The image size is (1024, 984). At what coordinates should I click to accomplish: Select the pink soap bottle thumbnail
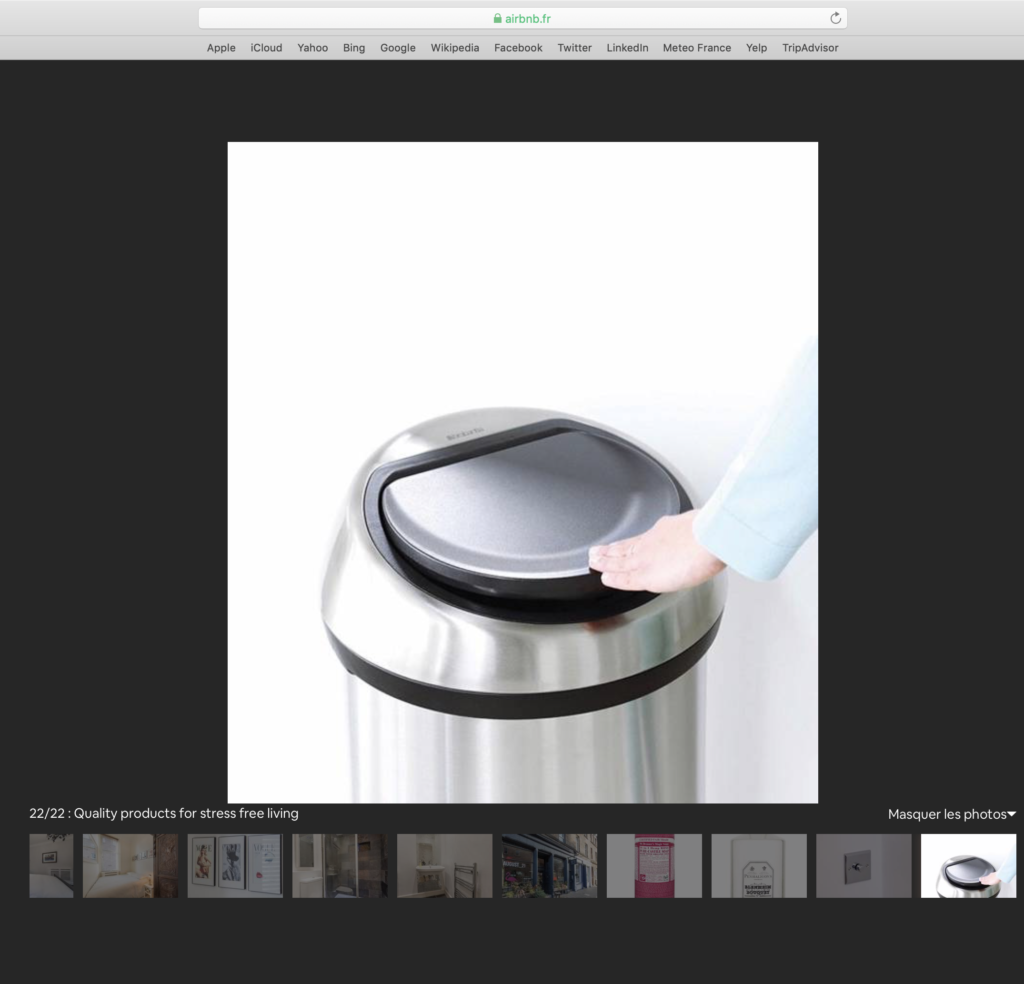pyautogui.click(x=654, y=865)
